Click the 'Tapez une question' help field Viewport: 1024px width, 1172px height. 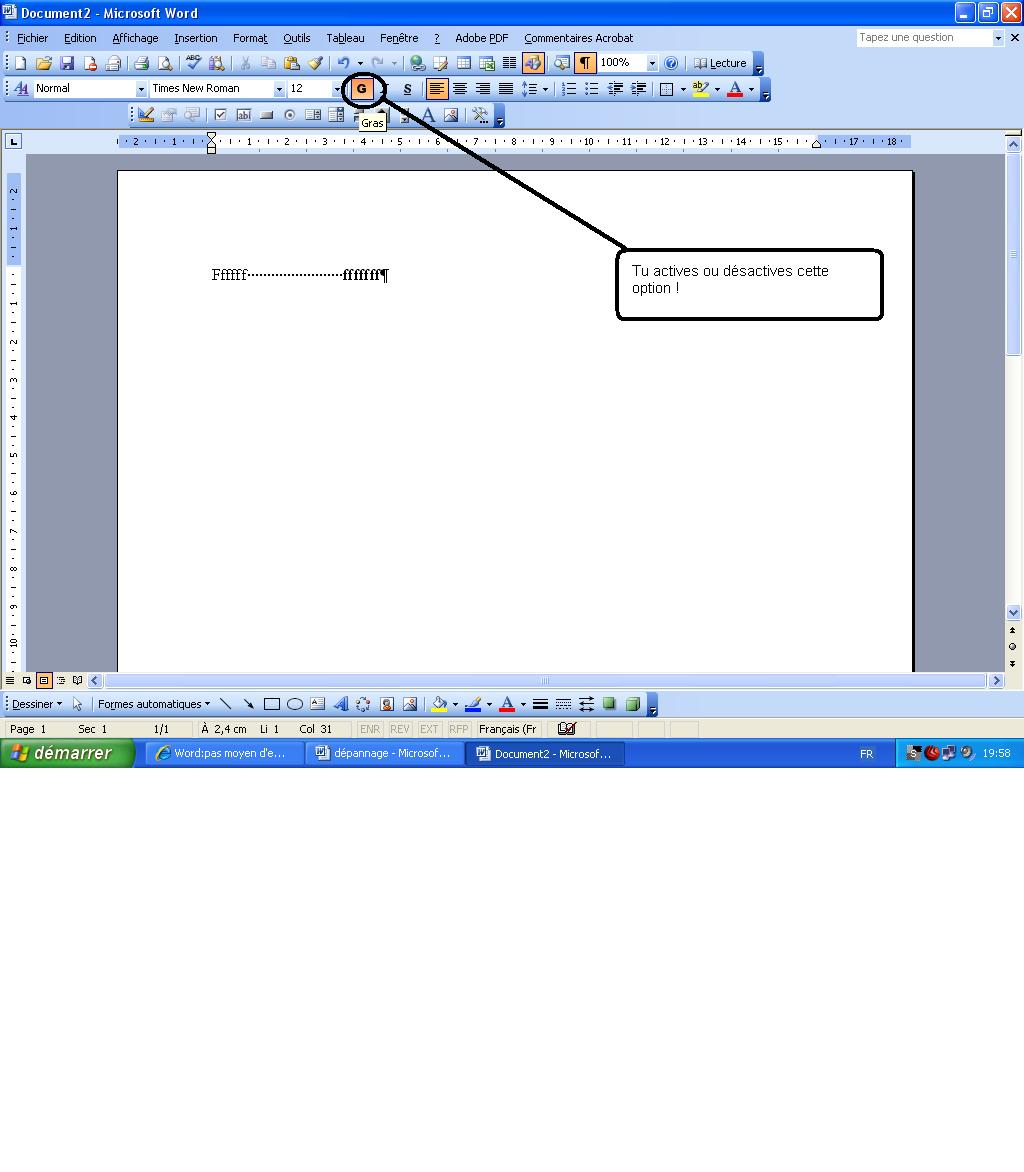point(923,38)
